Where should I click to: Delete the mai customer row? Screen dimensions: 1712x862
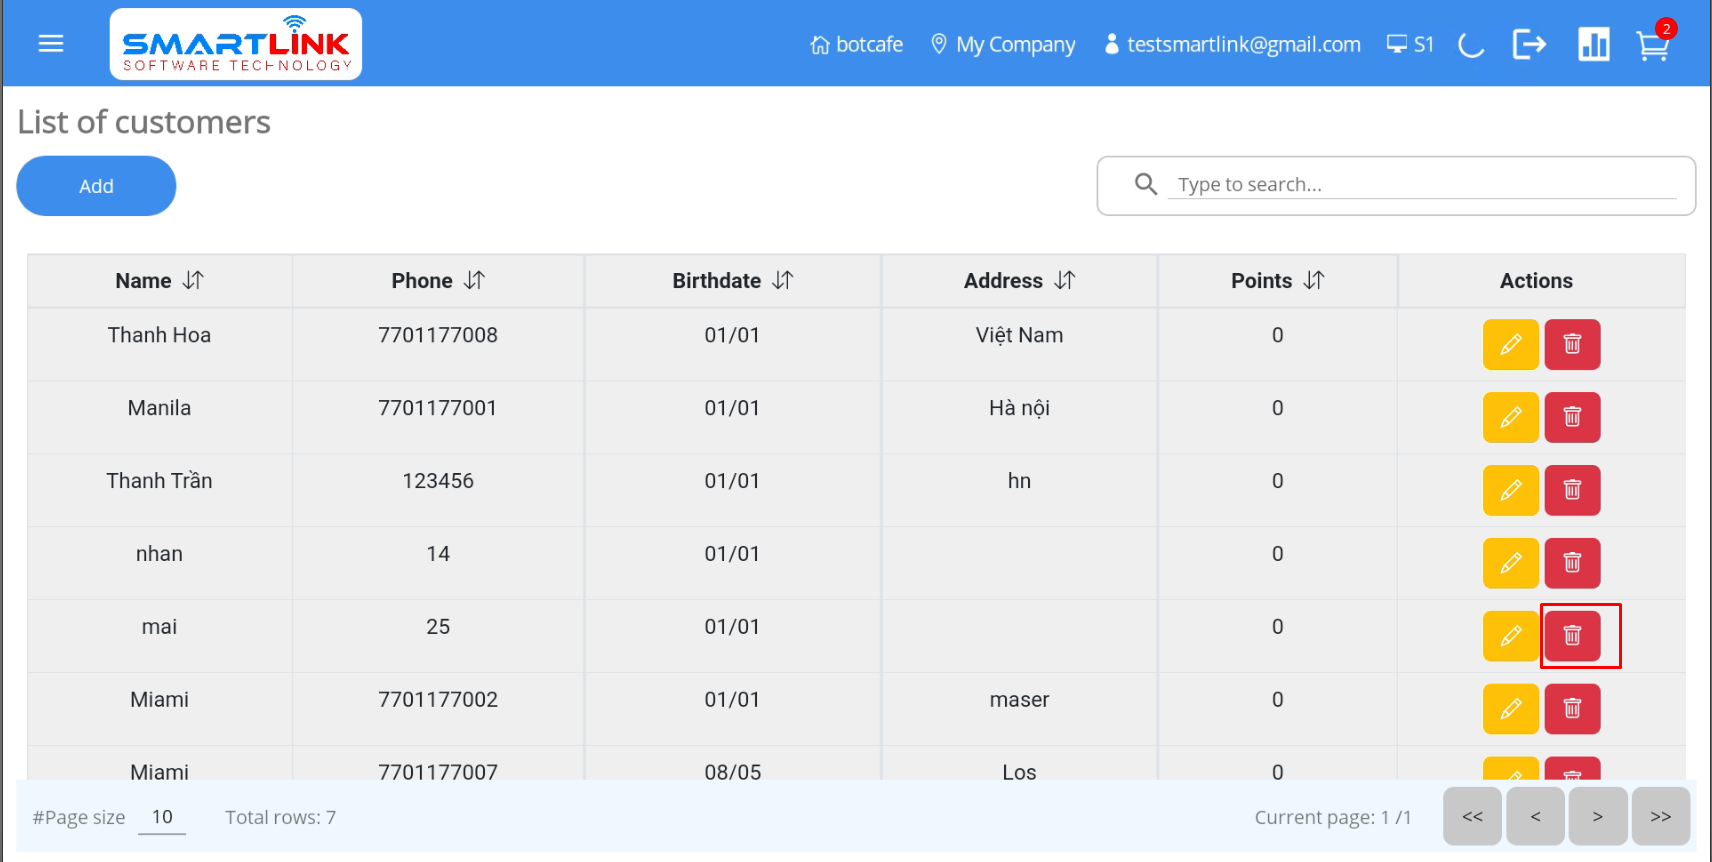(x=1572, y=636)
